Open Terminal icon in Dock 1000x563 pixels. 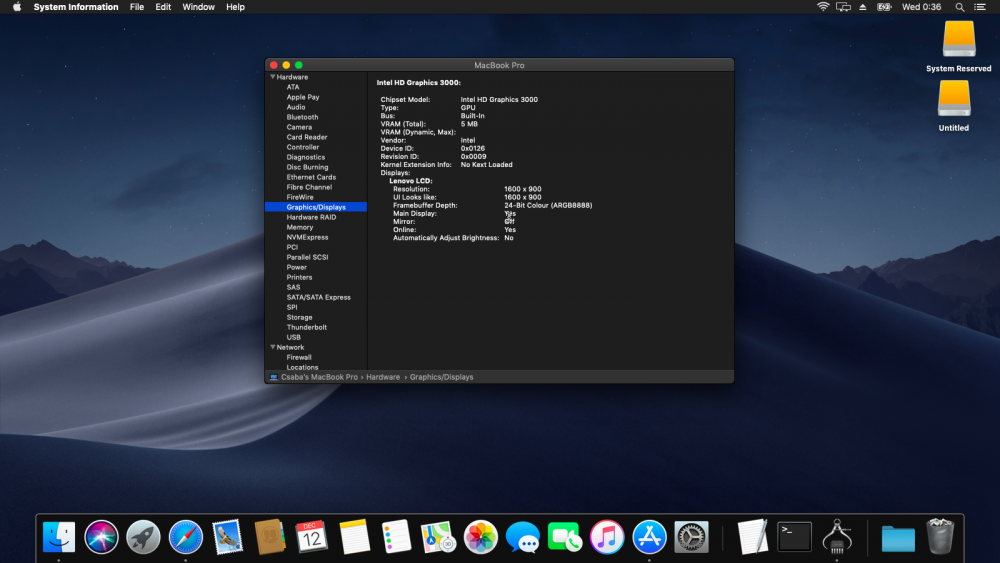point(795,537)
